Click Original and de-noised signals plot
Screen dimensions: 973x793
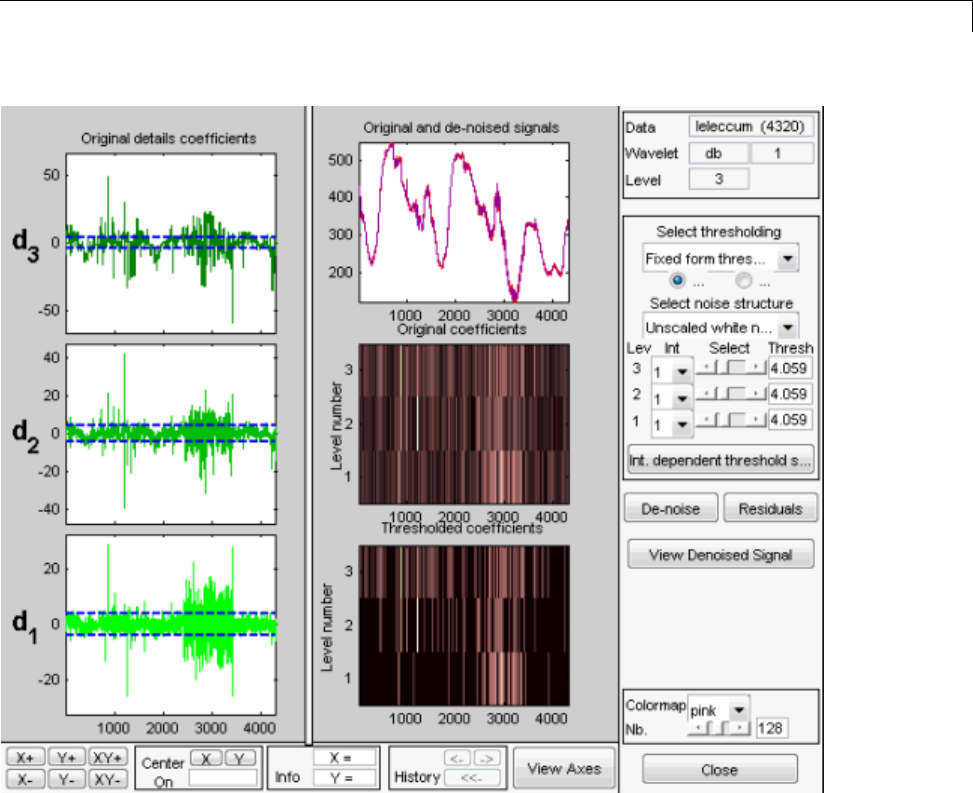[x=464, y=223]
